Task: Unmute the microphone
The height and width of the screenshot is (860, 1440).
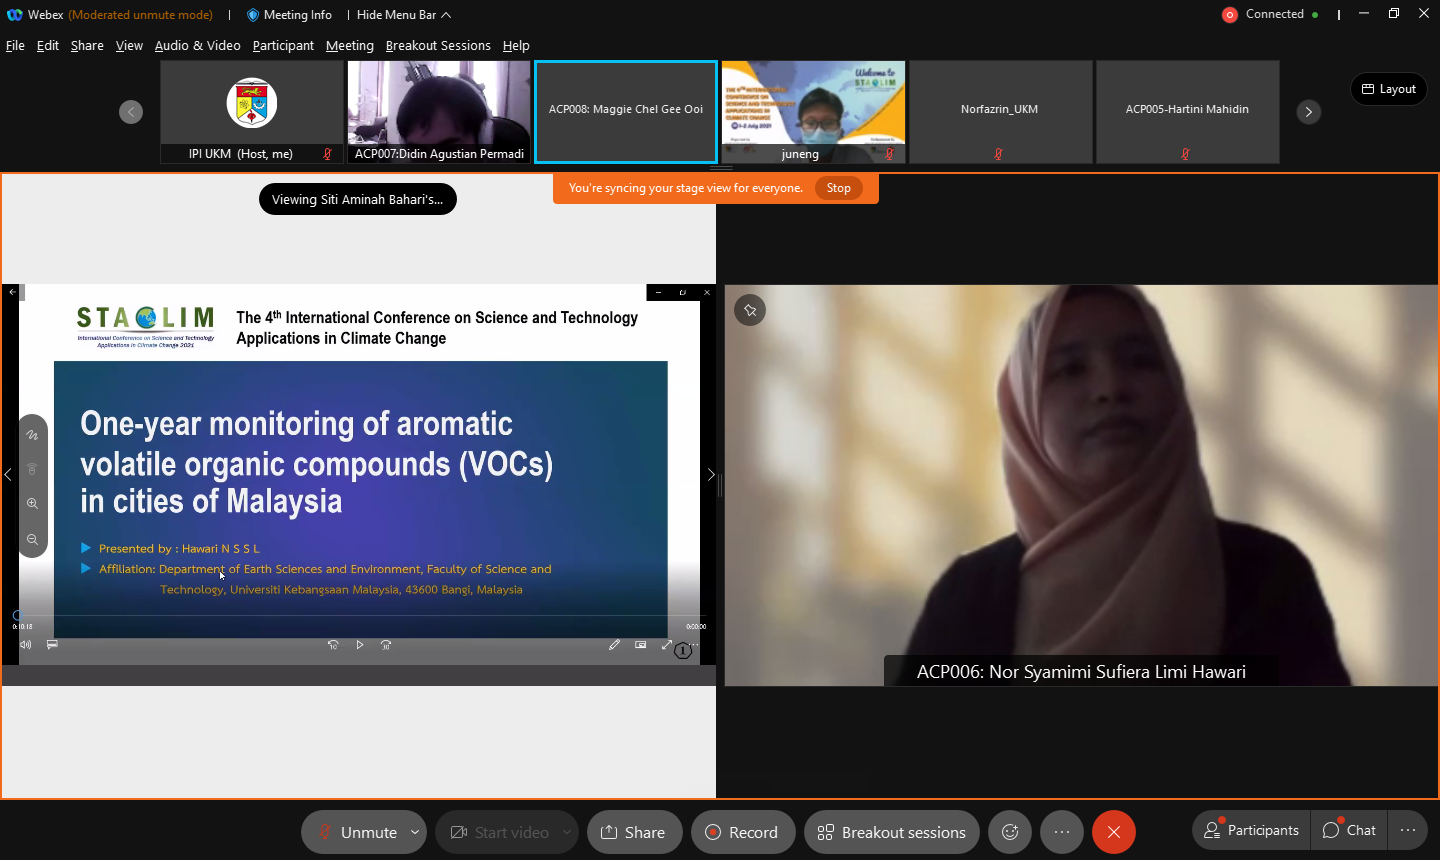Action: pos(357,832)
